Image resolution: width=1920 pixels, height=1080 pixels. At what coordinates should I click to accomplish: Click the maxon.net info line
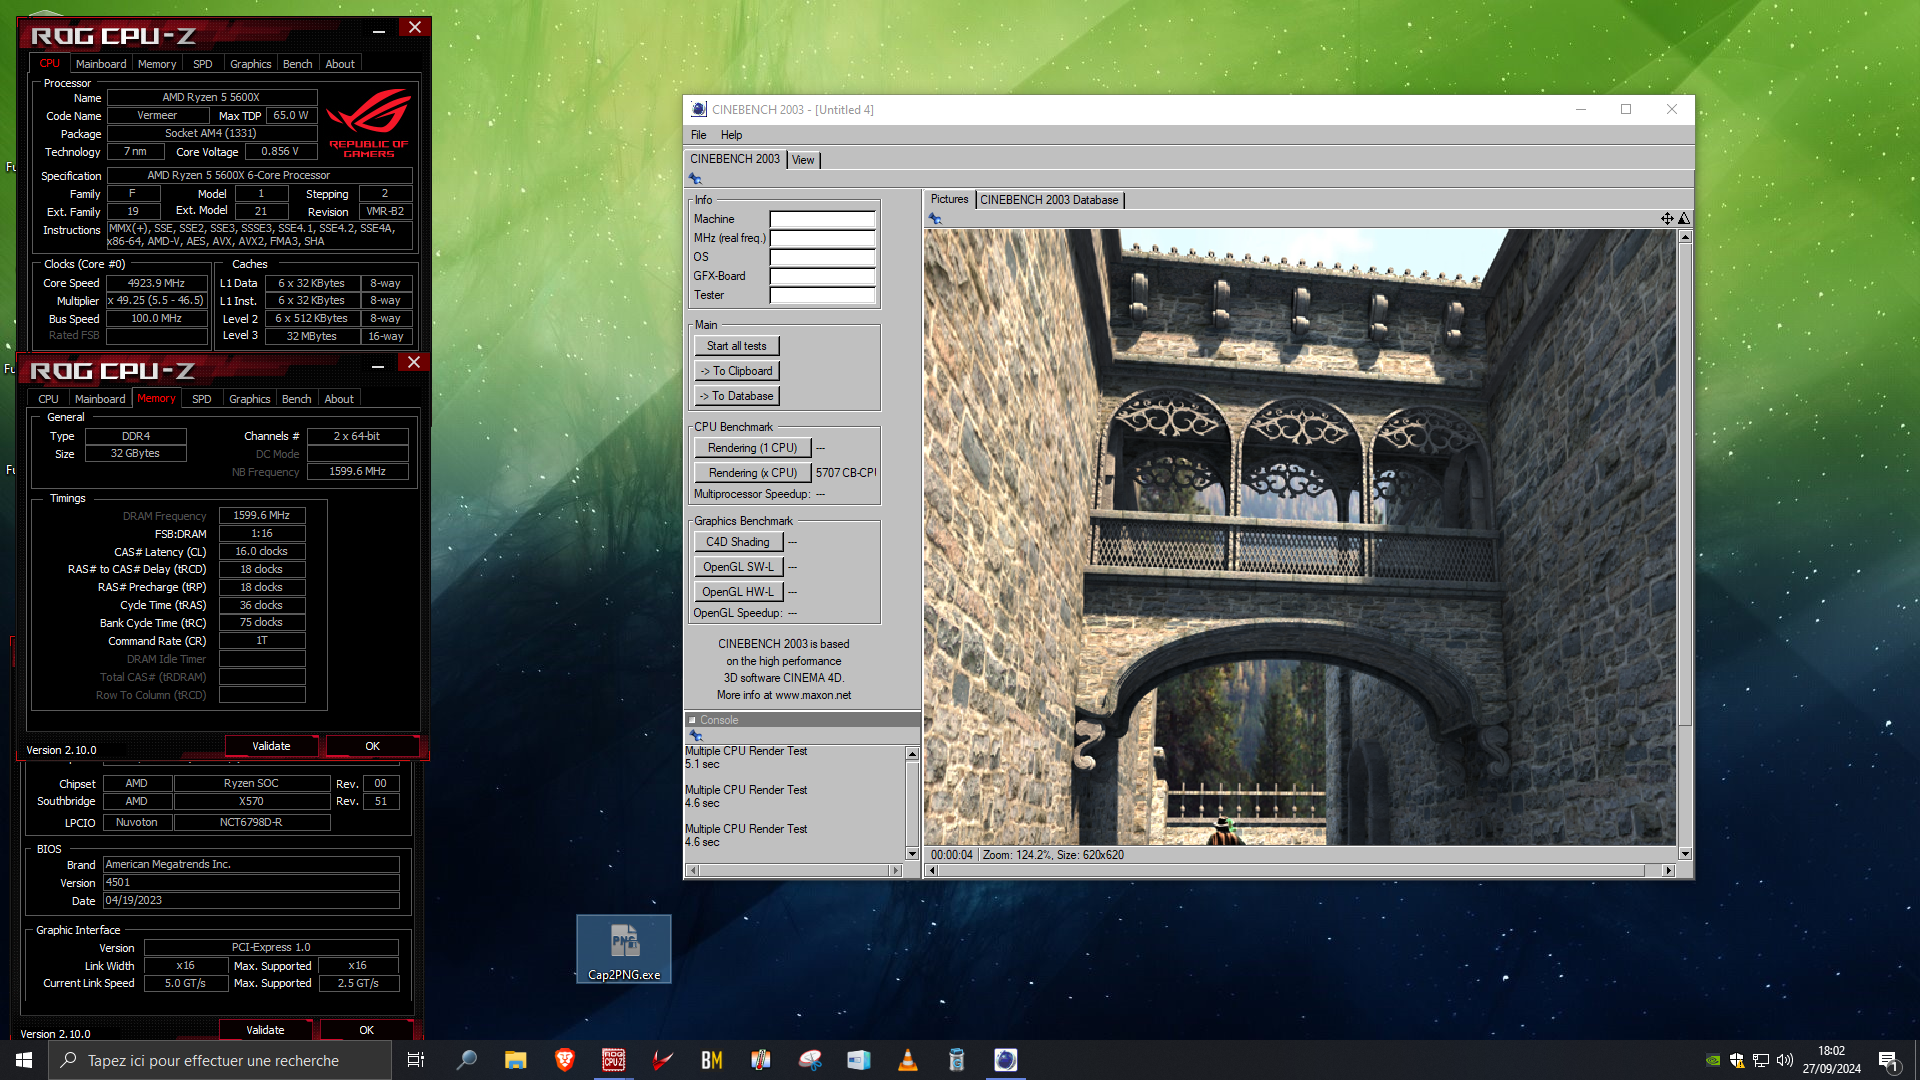click(784, 696)
